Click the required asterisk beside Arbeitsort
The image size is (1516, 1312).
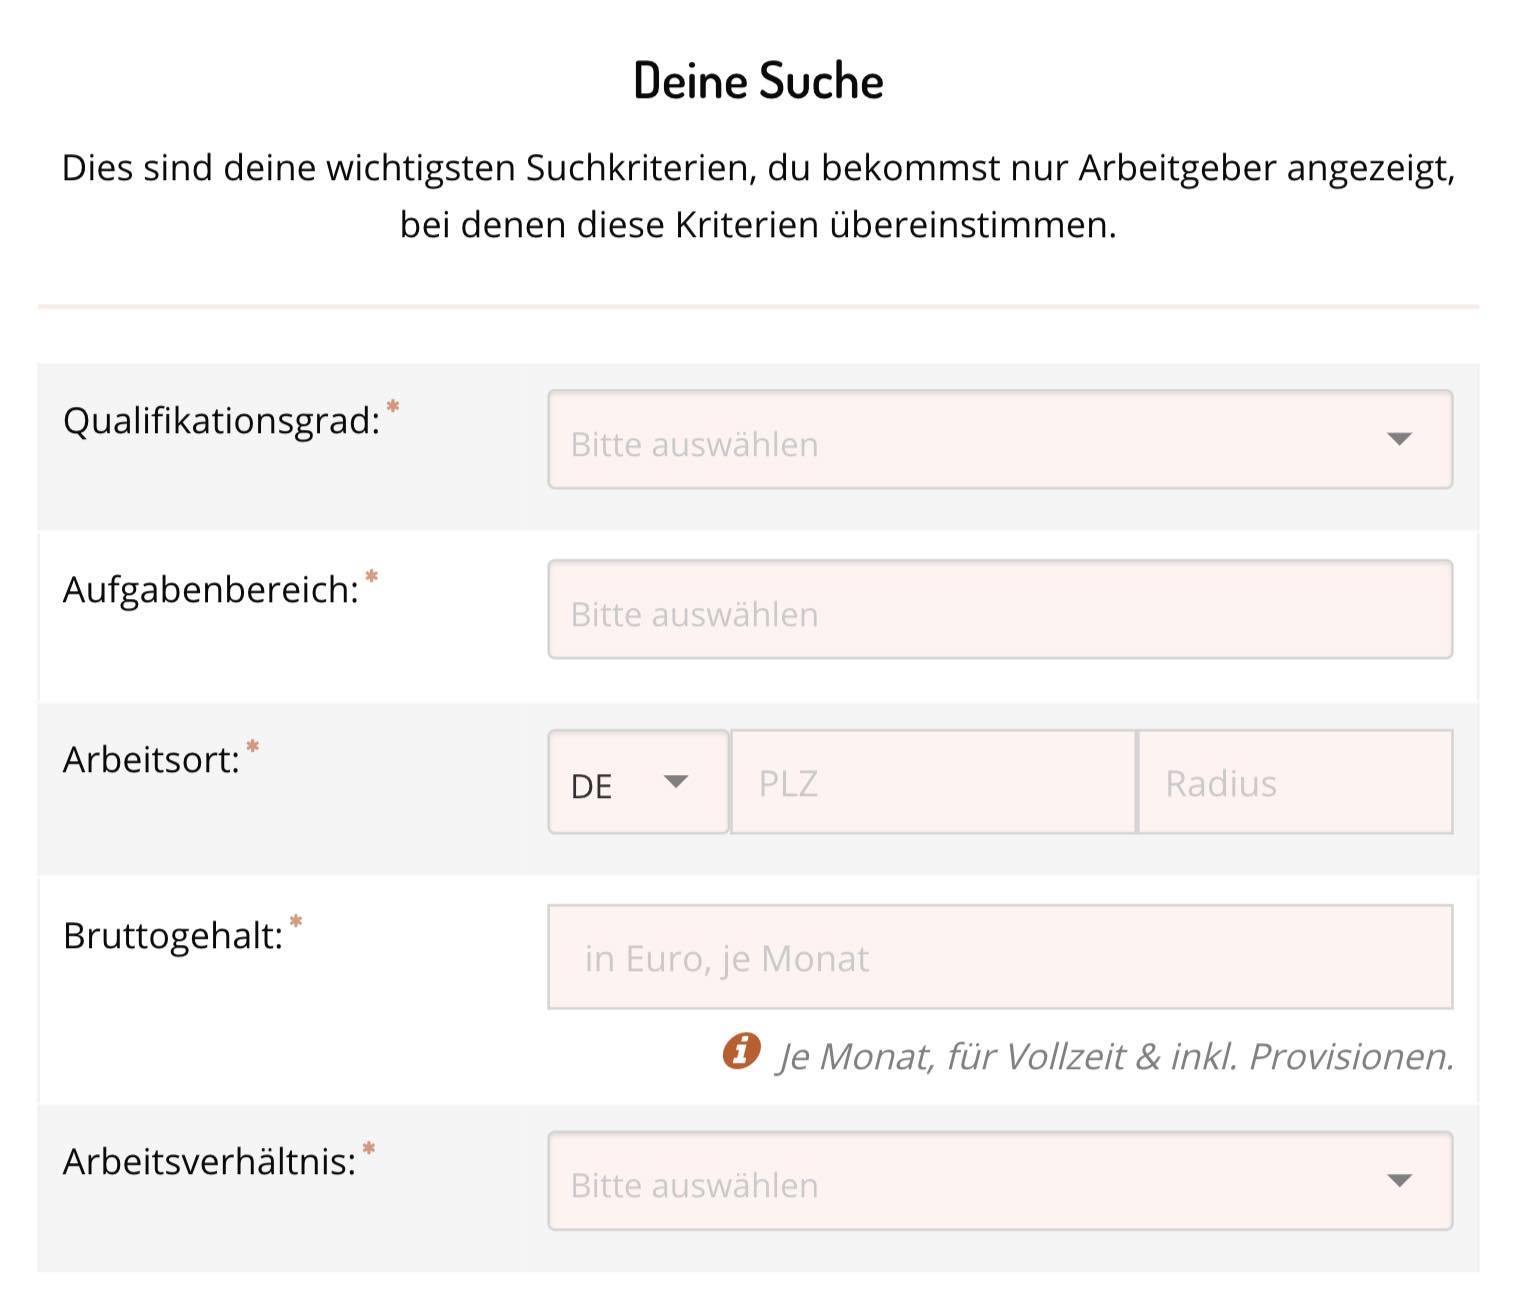(253, 746)
